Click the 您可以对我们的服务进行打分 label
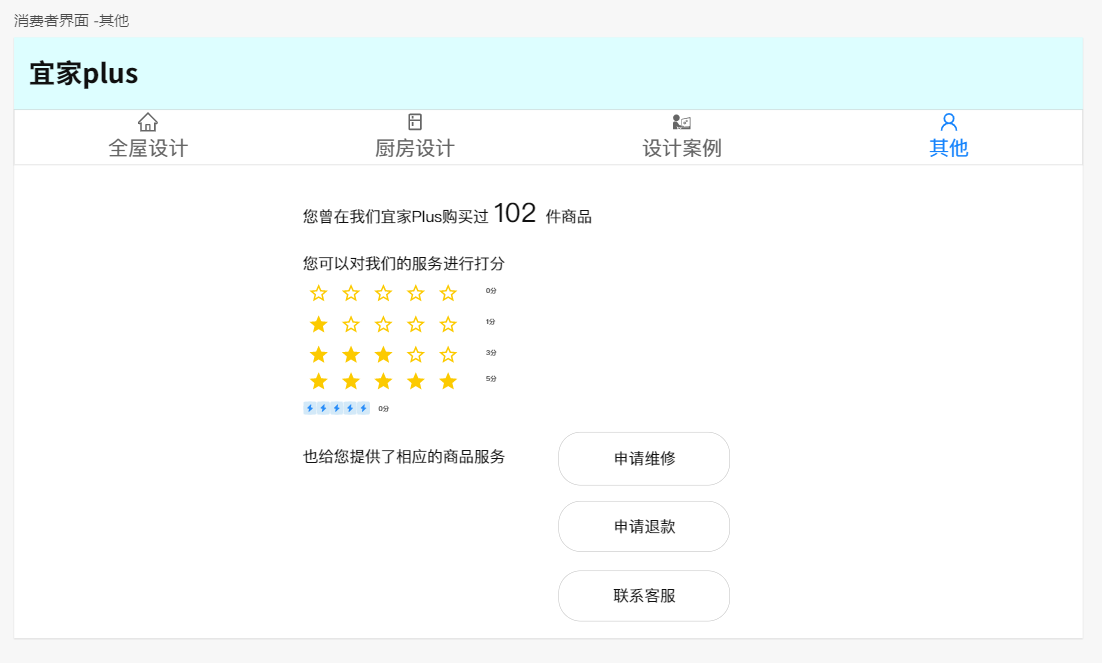 [403, 264]
